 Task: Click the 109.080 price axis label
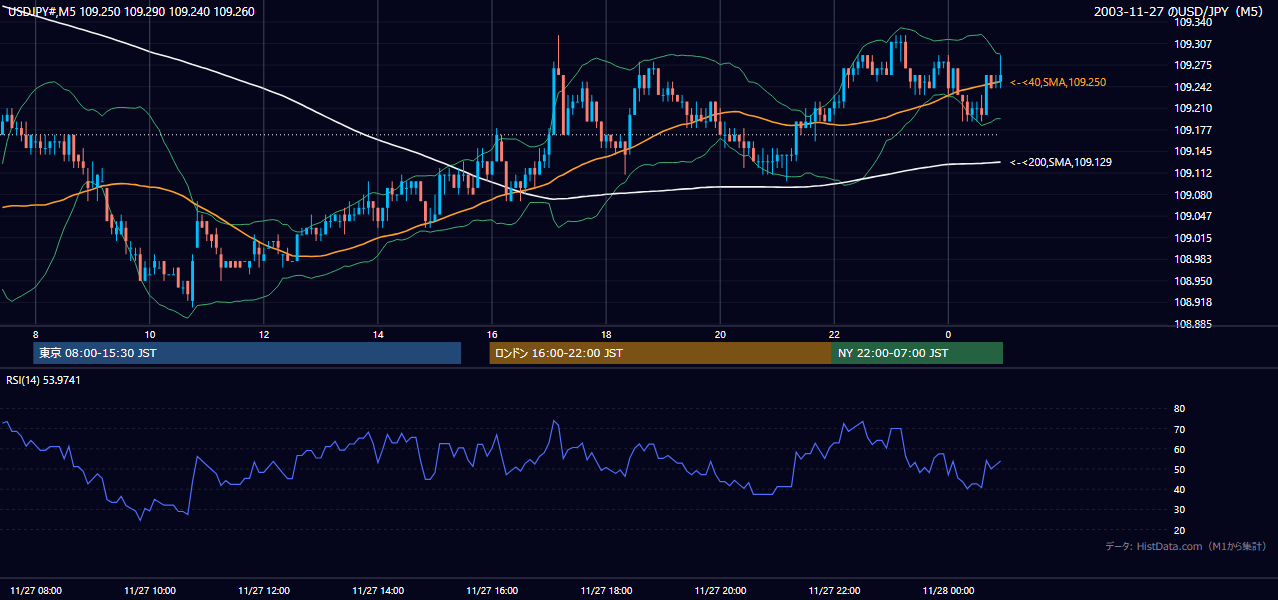point(1193,195)
